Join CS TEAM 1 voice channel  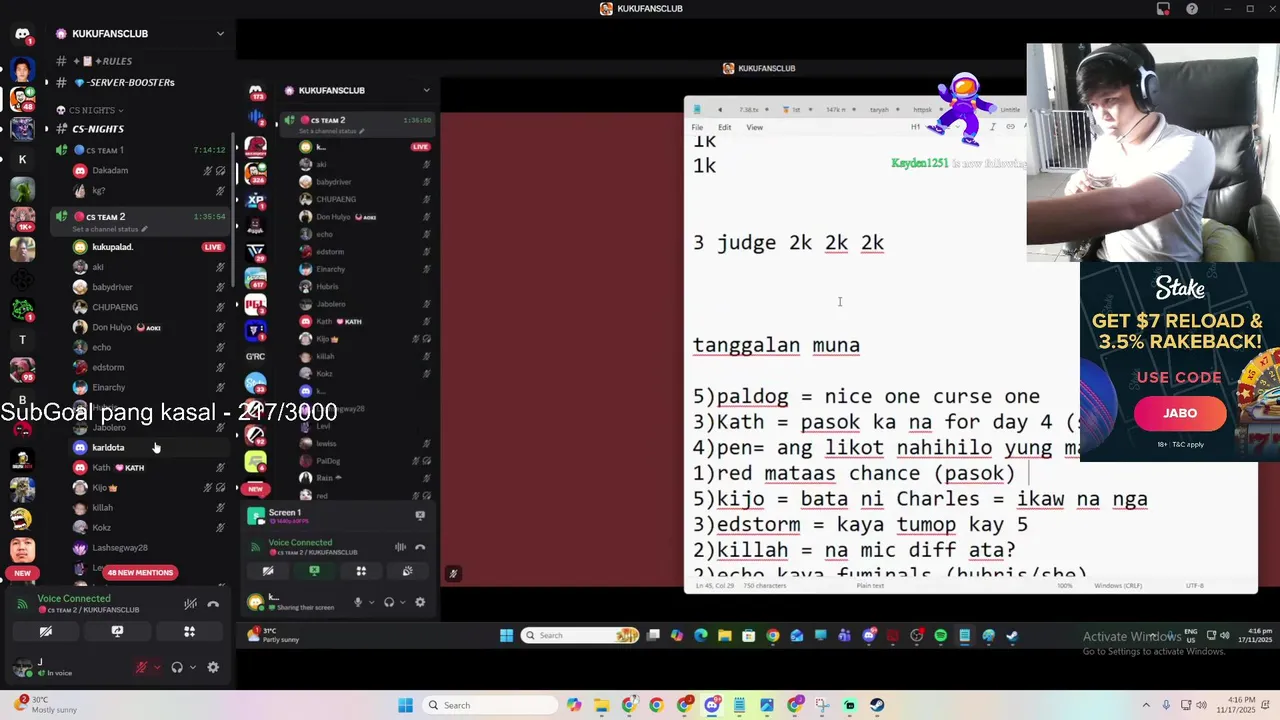click(x=140, y=150)
